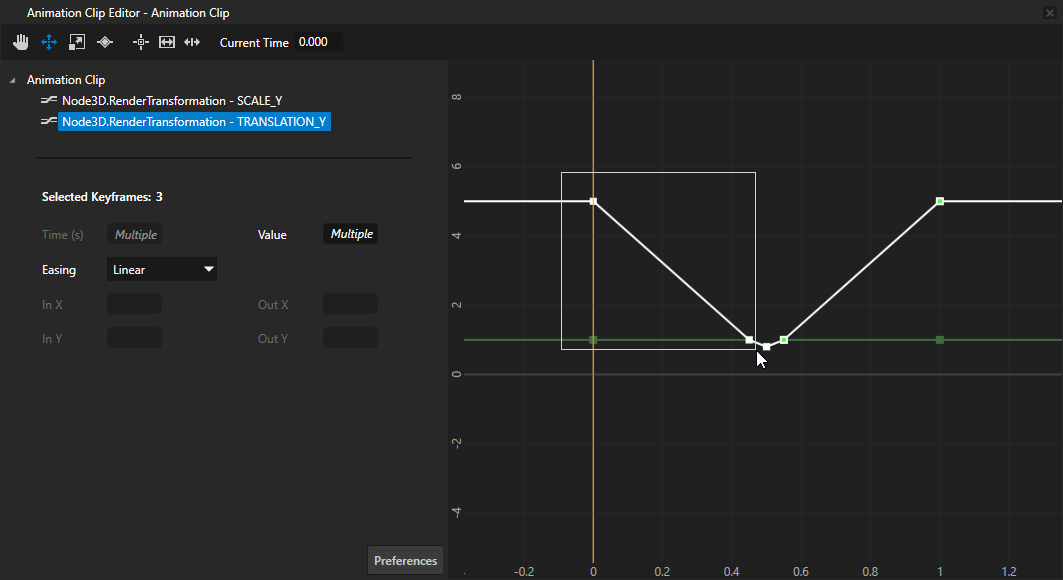Click the add keyframe diamond icon
Screen dimensions: 1063x580
(x=105, y=42)
